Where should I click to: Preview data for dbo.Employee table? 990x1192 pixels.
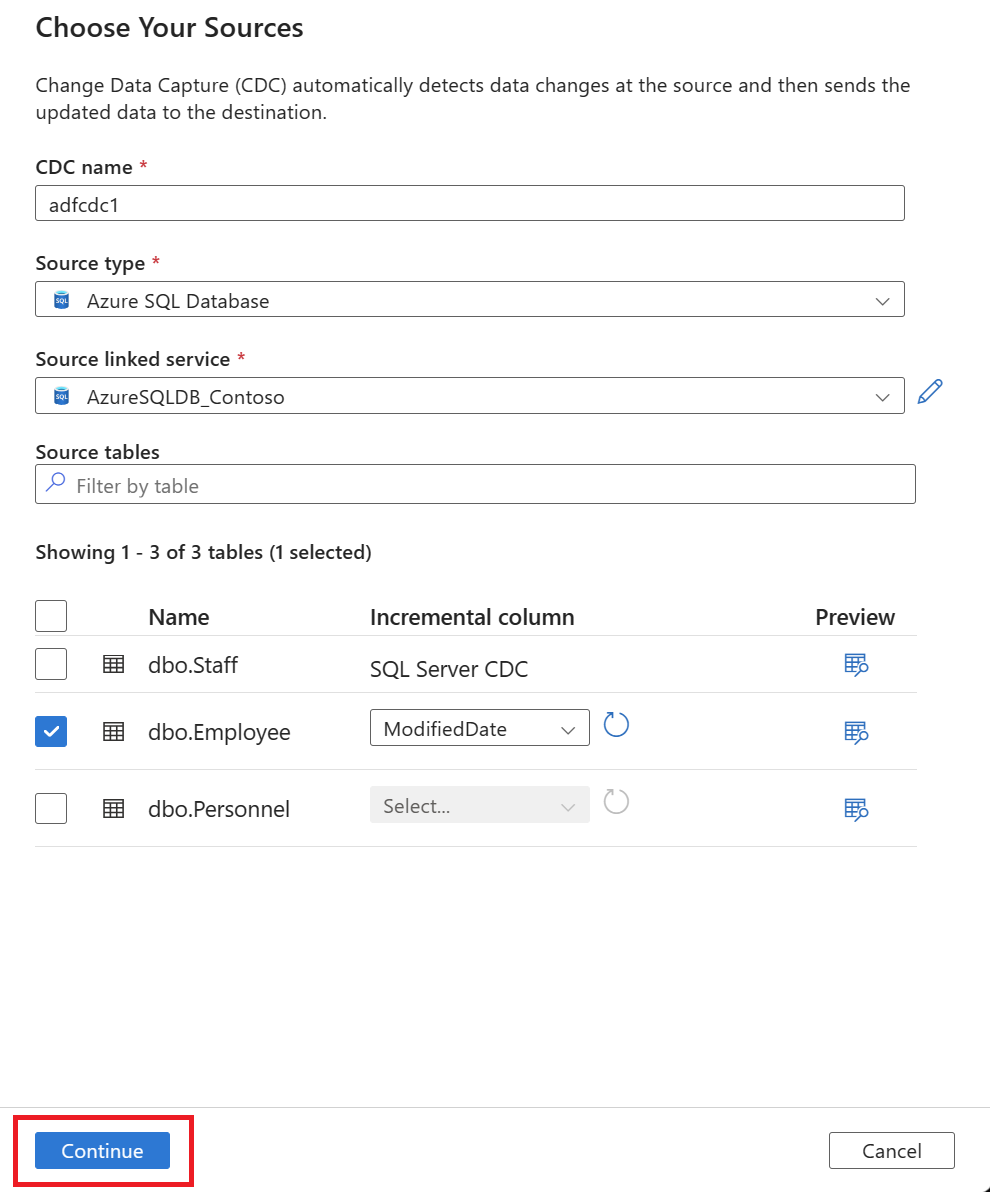pyautogui.click(x=856, y=732)
